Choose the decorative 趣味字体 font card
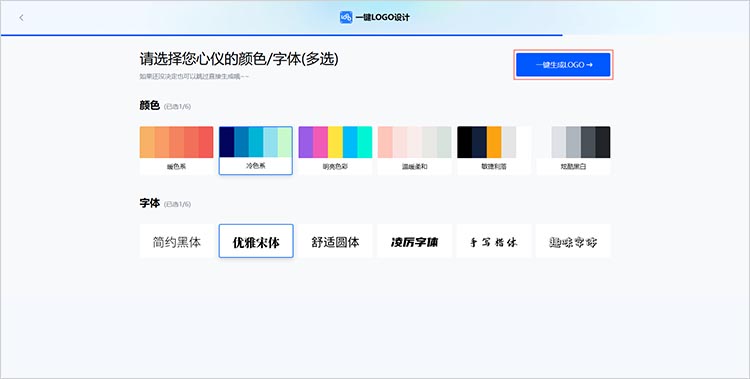This screenshot has height=379, width=750. [x=574, y=241]
